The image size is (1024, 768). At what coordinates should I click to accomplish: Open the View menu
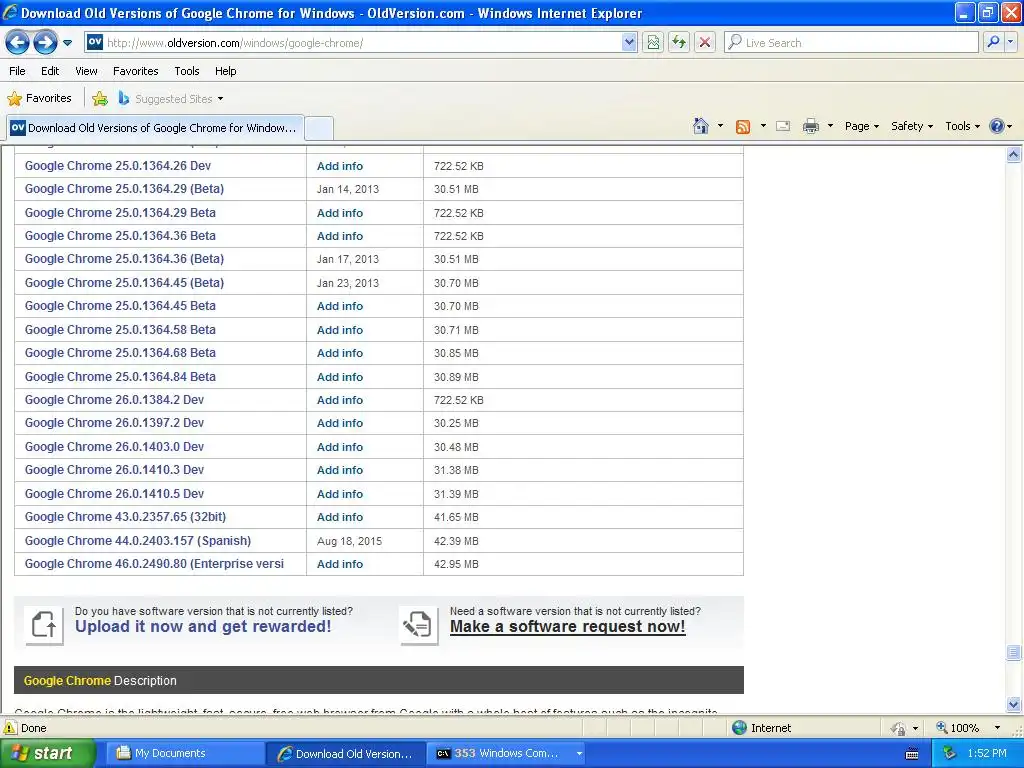86,71
